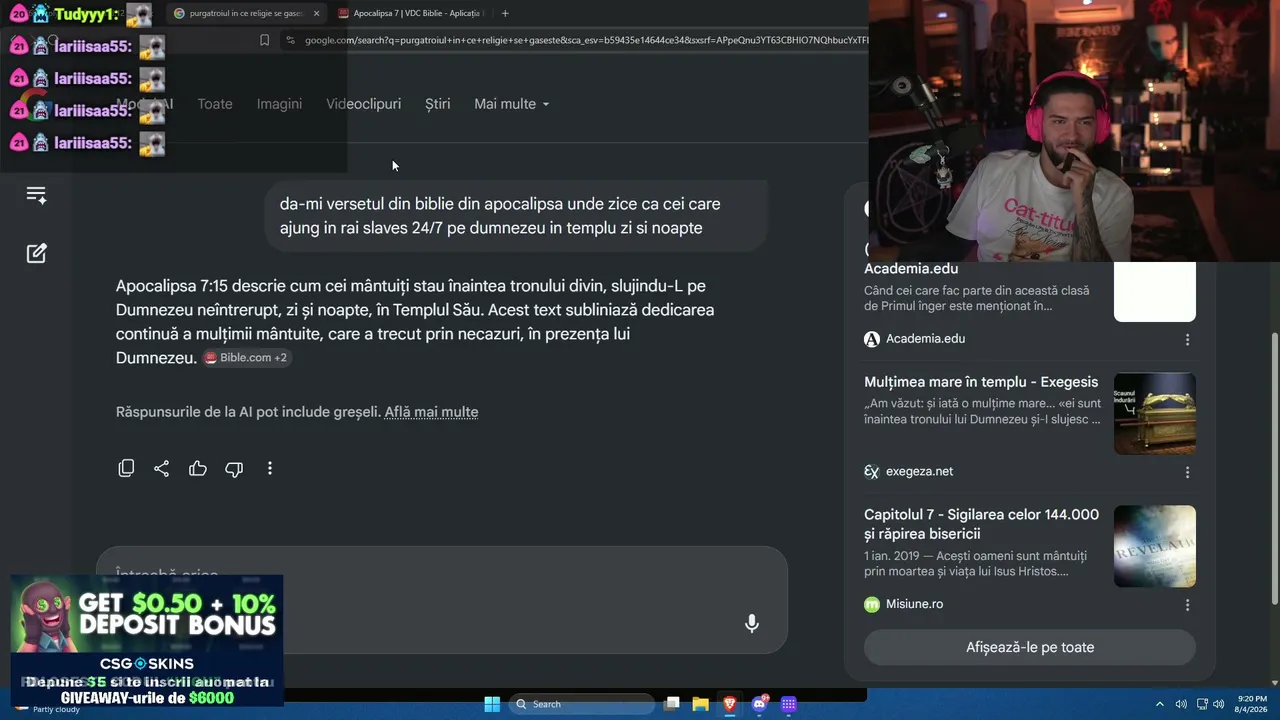The image size is (1280, 720).
Task: Open options for the Misiune.ro source
Action: tap(1187, 605)
